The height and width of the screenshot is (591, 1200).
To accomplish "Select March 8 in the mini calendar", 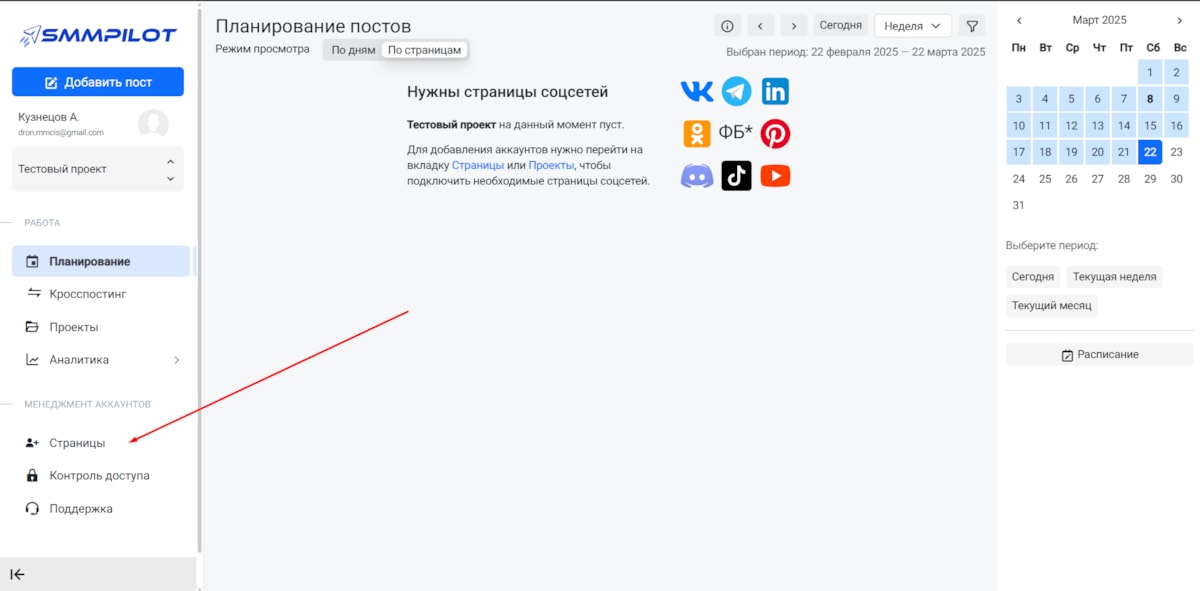I will [x=1151, y=99].
